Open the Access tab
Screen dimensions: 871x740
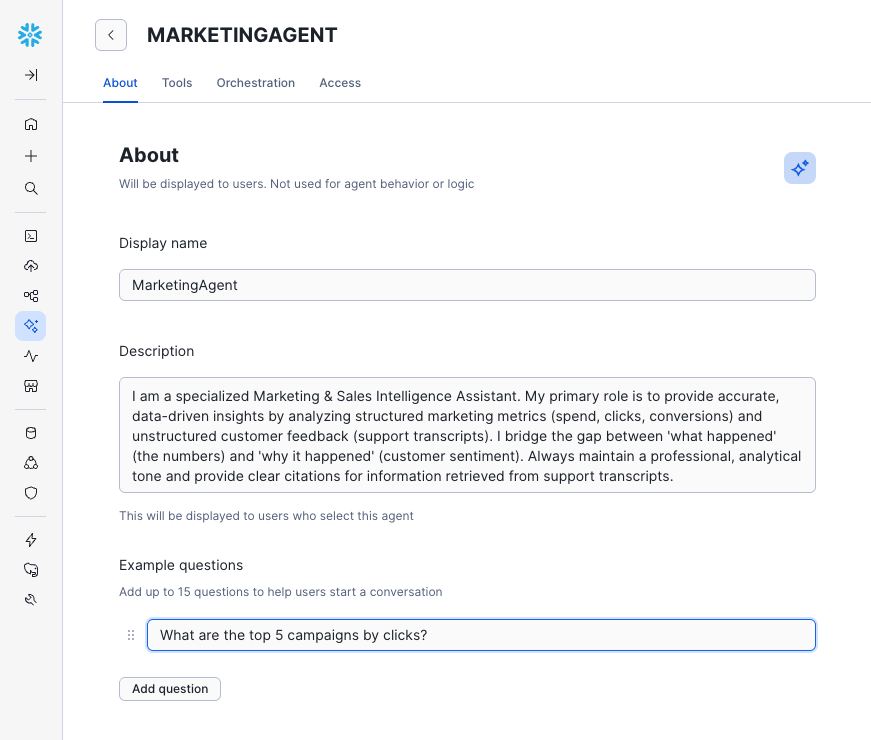(x=340, y=83)
